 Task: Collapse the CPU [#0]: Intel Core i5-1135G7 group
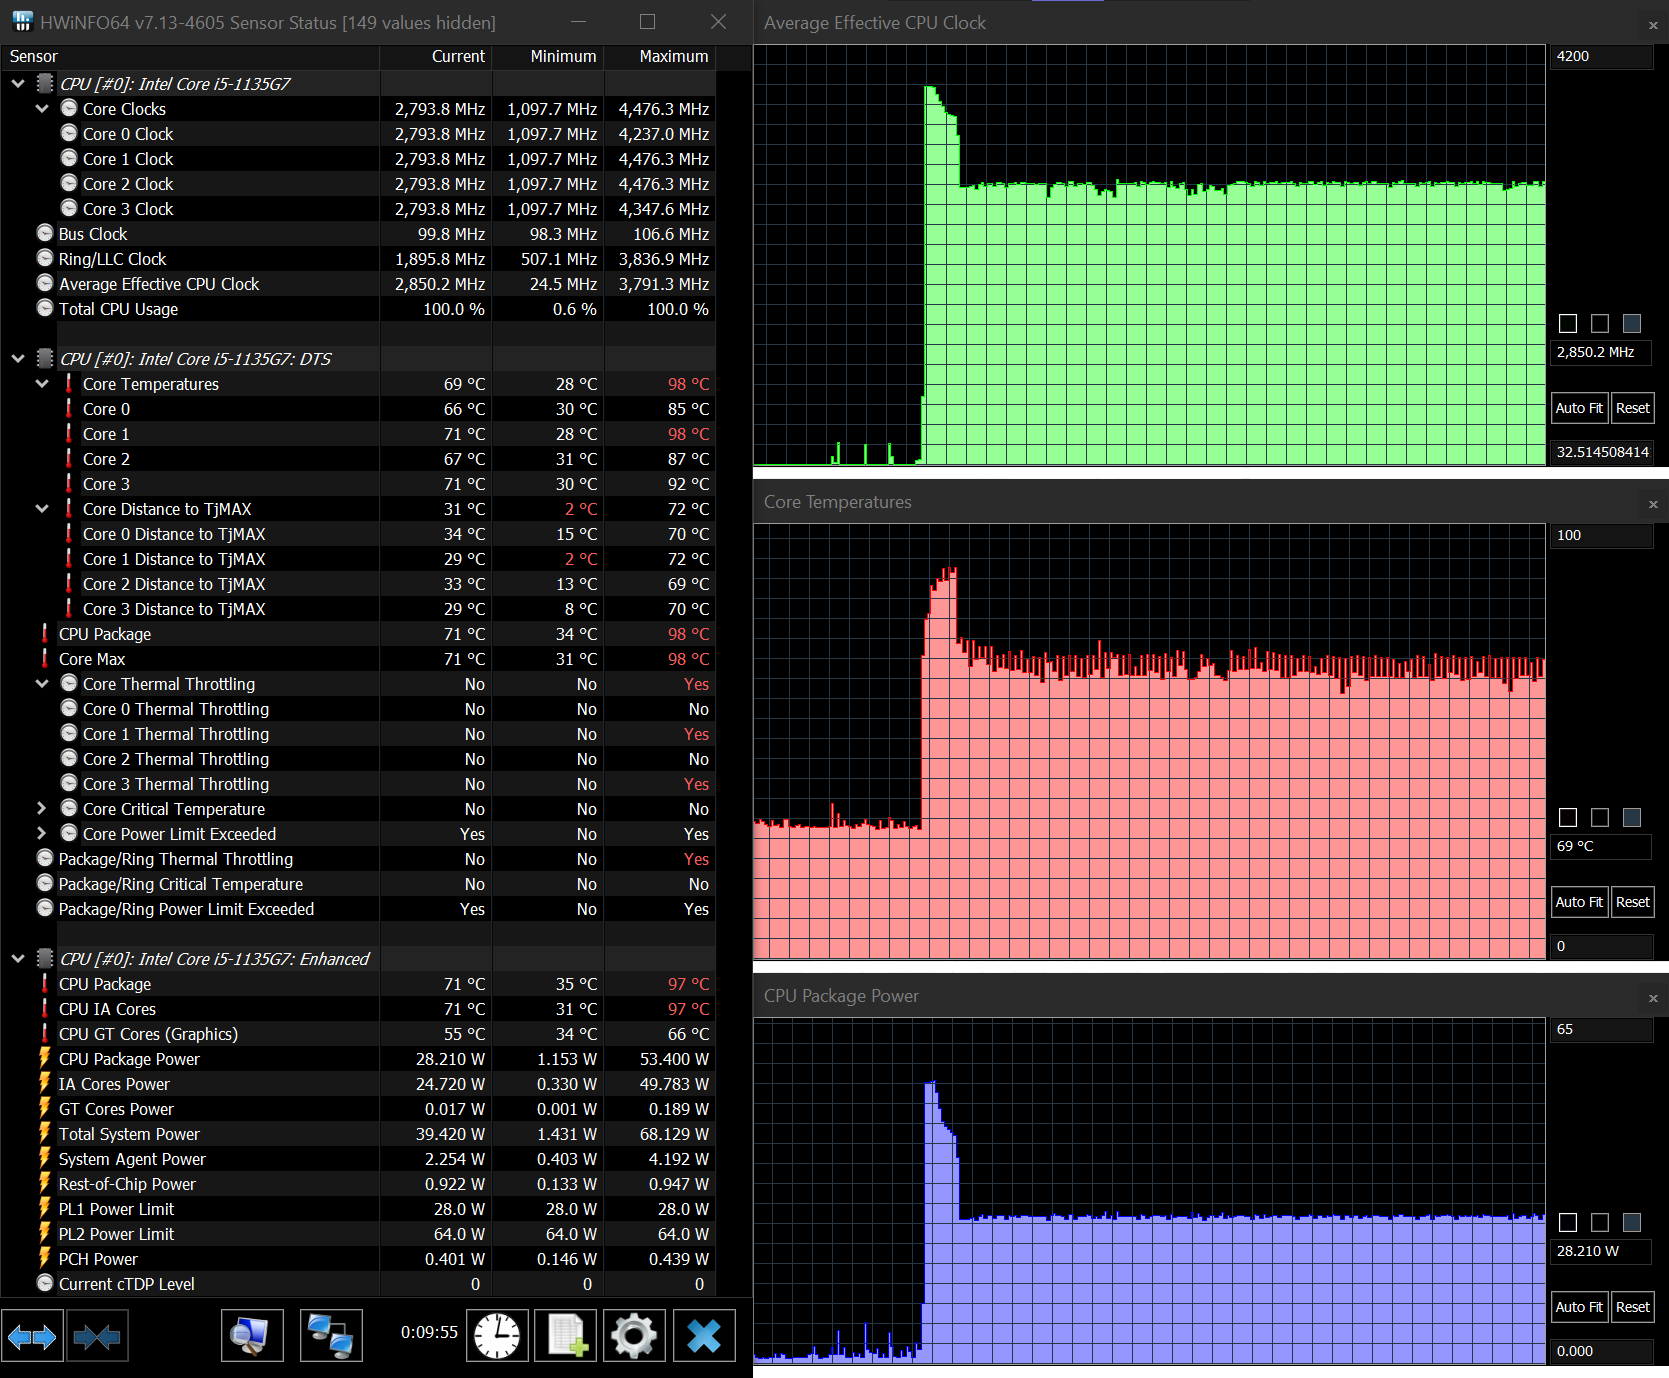pyautogui.click(x=18, y=84)
